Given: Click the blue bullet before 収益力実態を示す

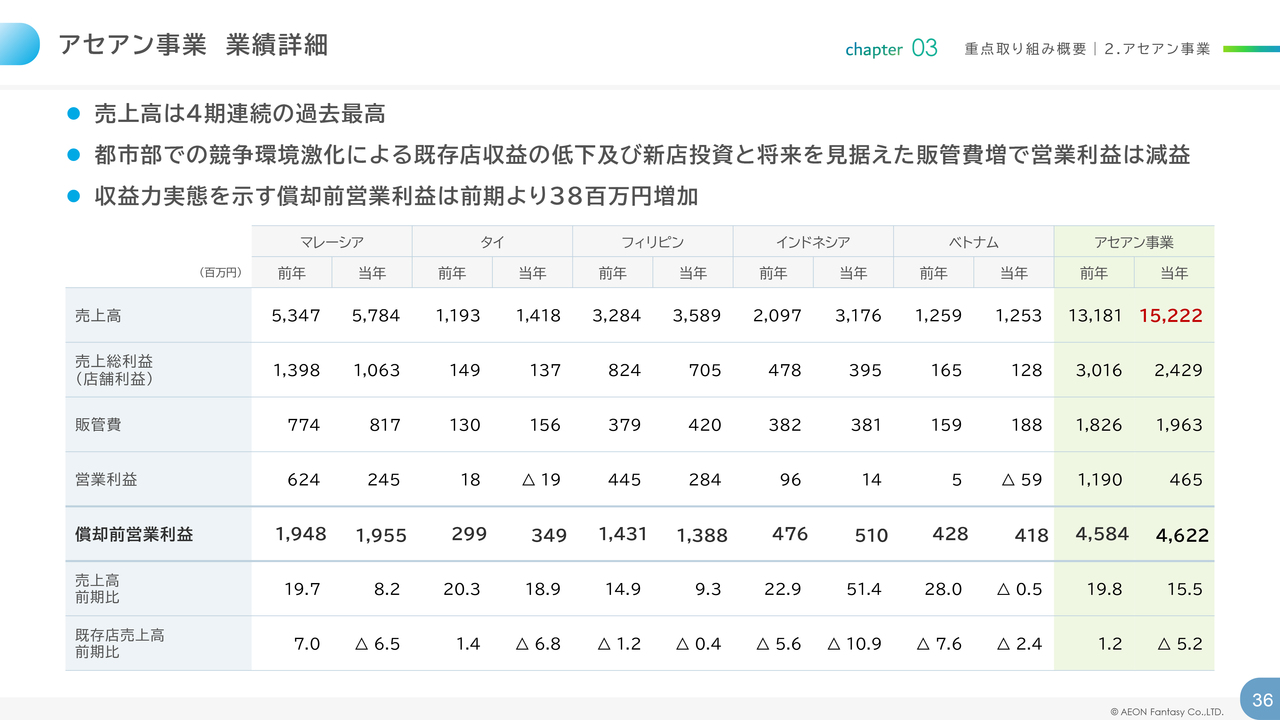Looking at the screenshot, I should [72, 197].
